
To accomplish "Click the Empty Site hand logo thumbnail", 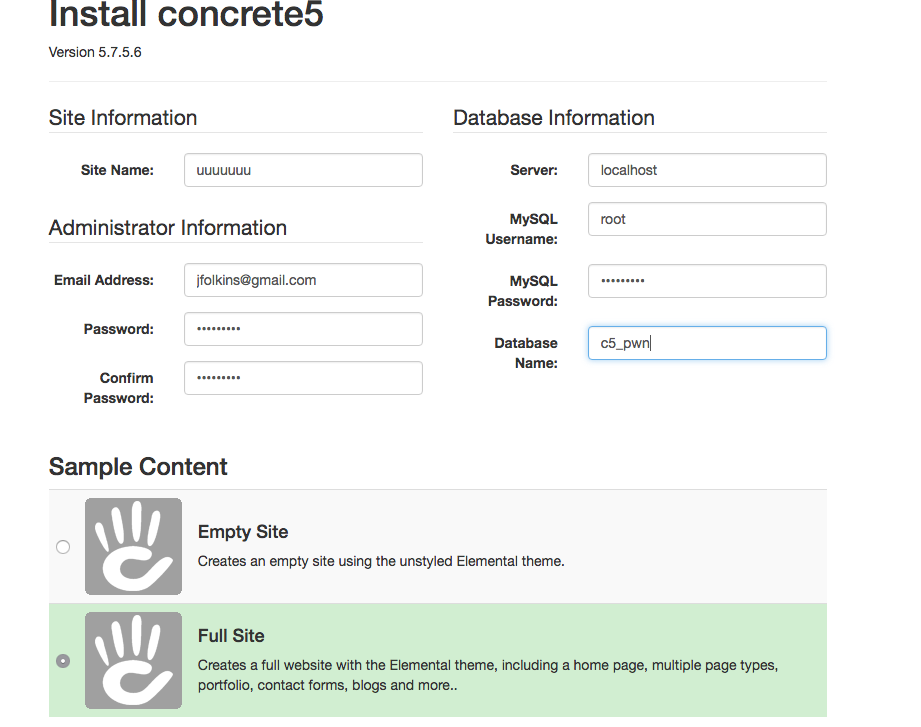I will coord(133,546).
